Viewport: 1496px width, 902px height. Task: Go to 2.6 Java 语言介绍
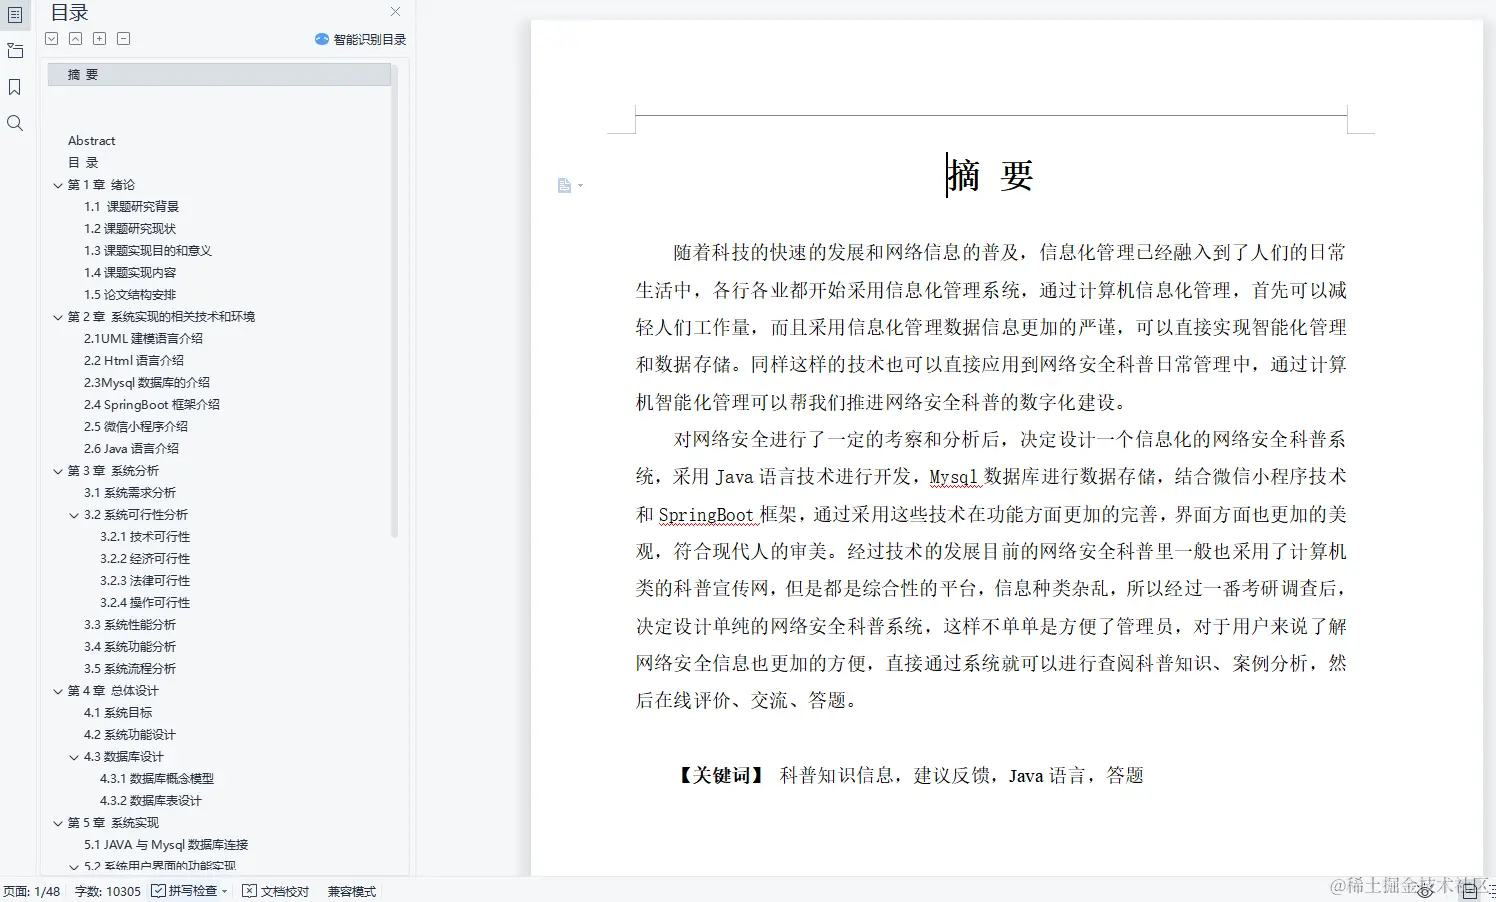point(132,449)
